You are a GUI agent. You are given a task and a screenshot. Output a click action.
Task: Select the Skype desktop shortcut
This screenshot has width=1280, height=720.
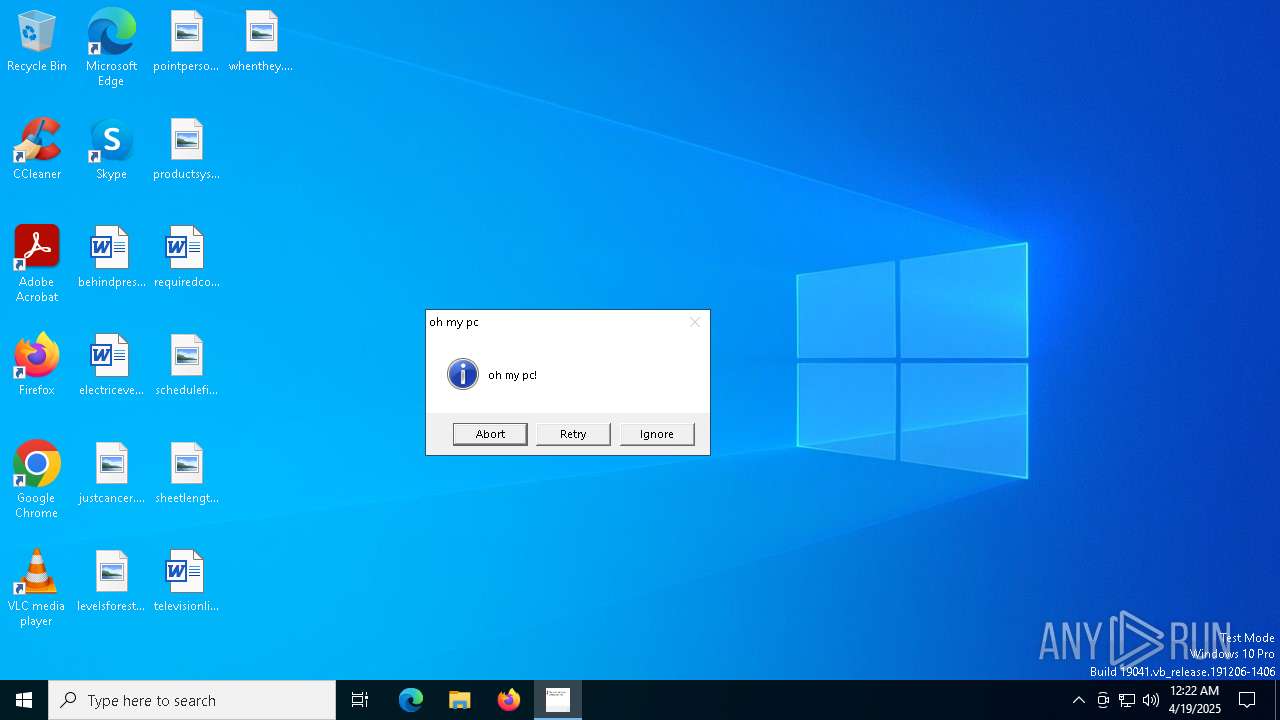tap(111, 150)
